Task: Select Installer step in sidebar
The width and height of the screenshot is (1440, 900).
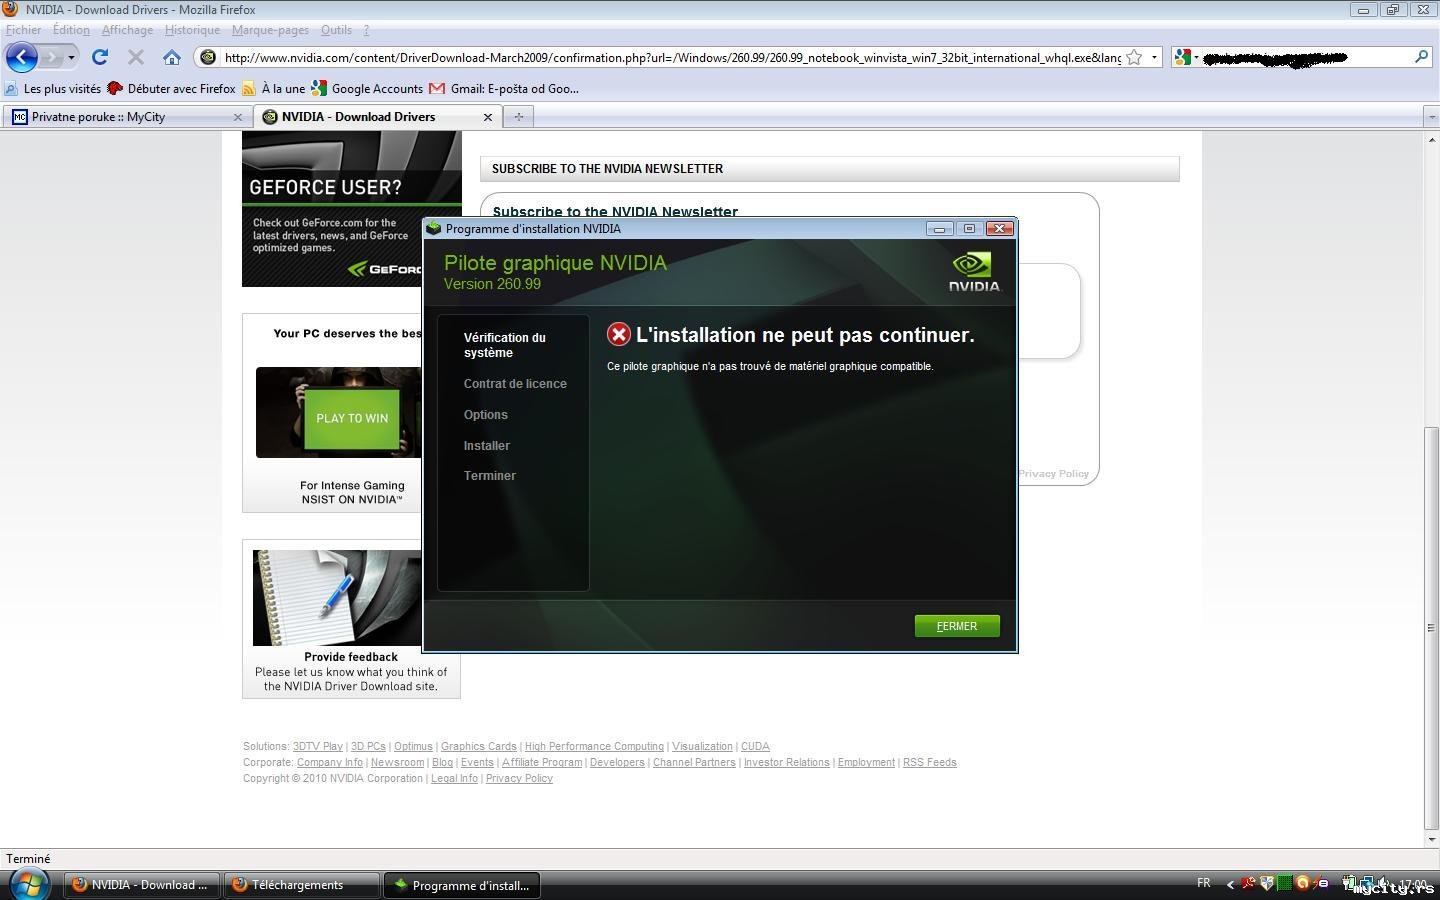Action: click(487, 446)
